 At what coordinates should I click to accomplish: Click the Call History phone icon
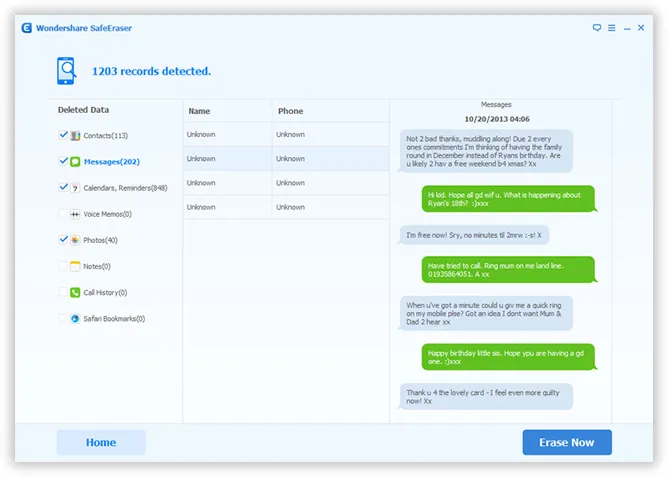click(x=75, y=293)
